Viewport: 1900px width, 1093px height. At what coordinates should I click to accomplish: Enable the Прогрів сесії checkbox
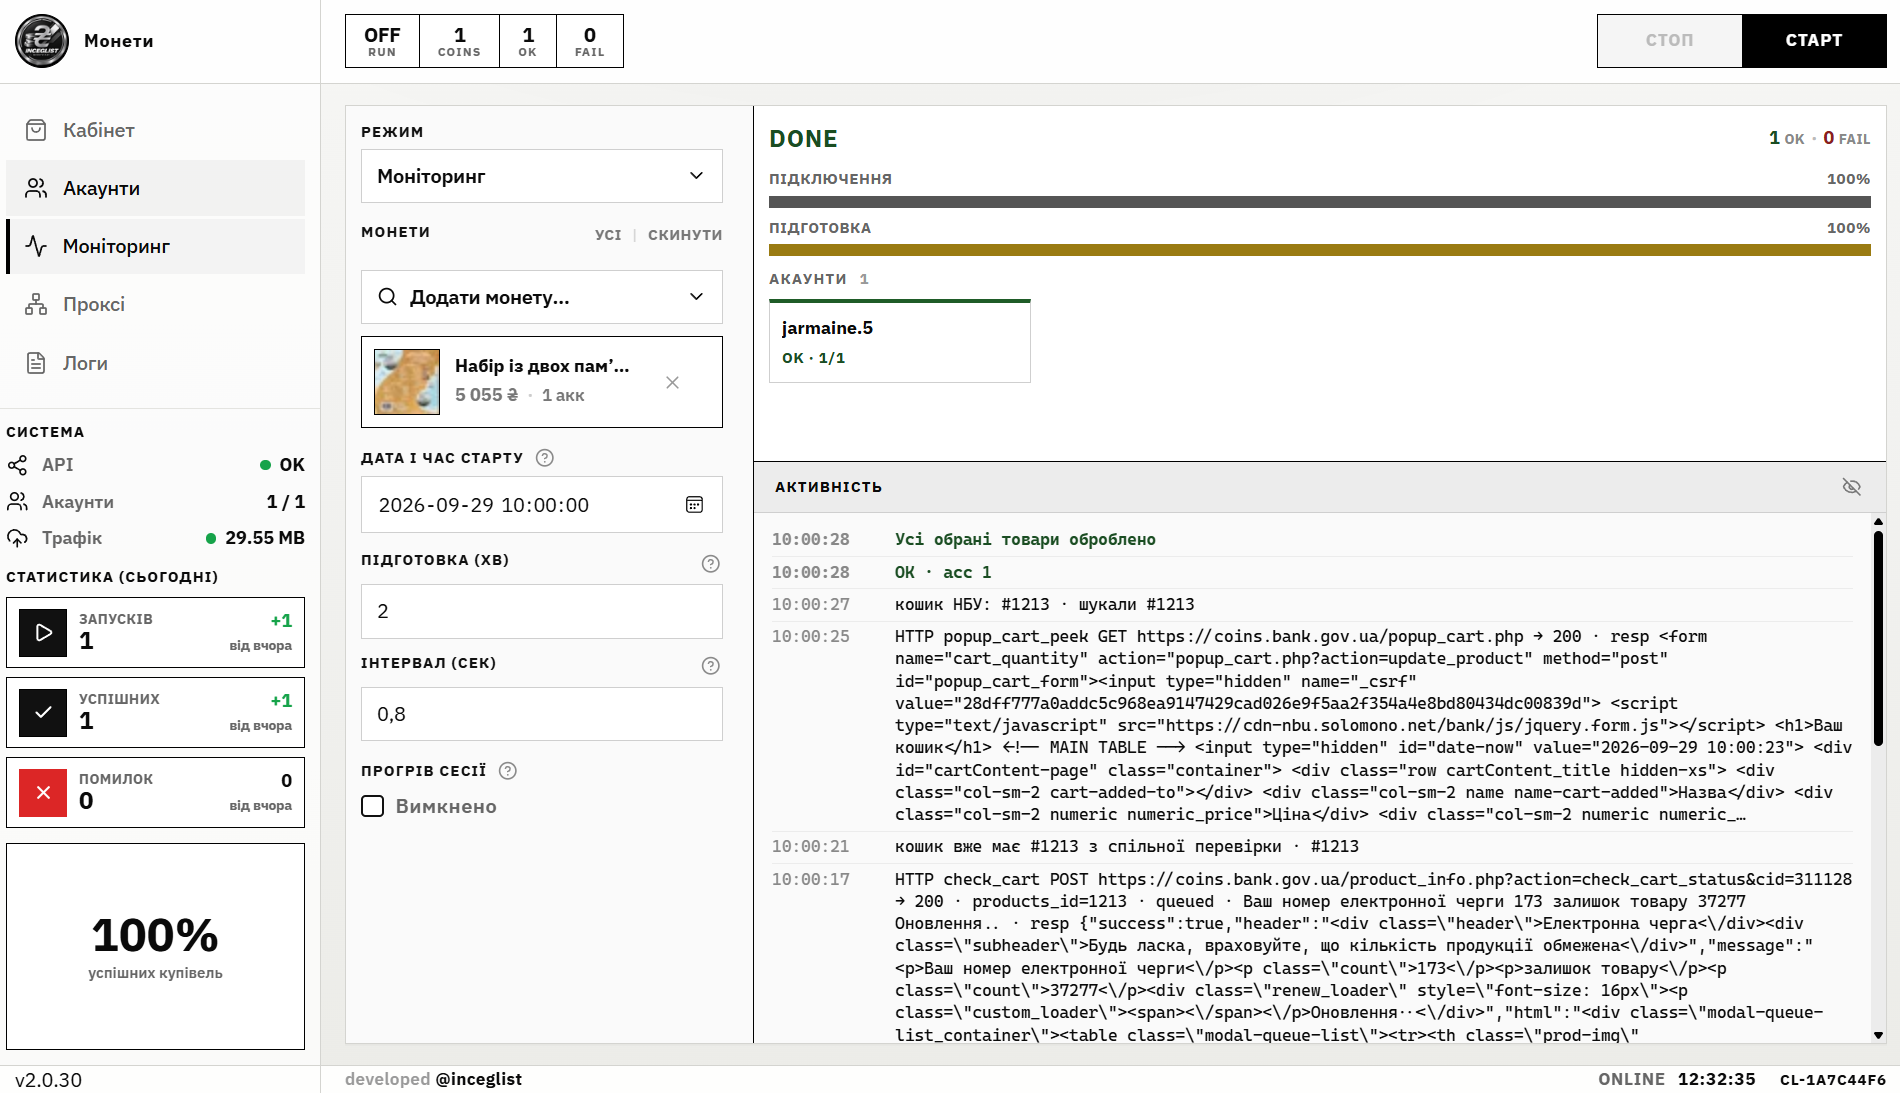point(372,806)
